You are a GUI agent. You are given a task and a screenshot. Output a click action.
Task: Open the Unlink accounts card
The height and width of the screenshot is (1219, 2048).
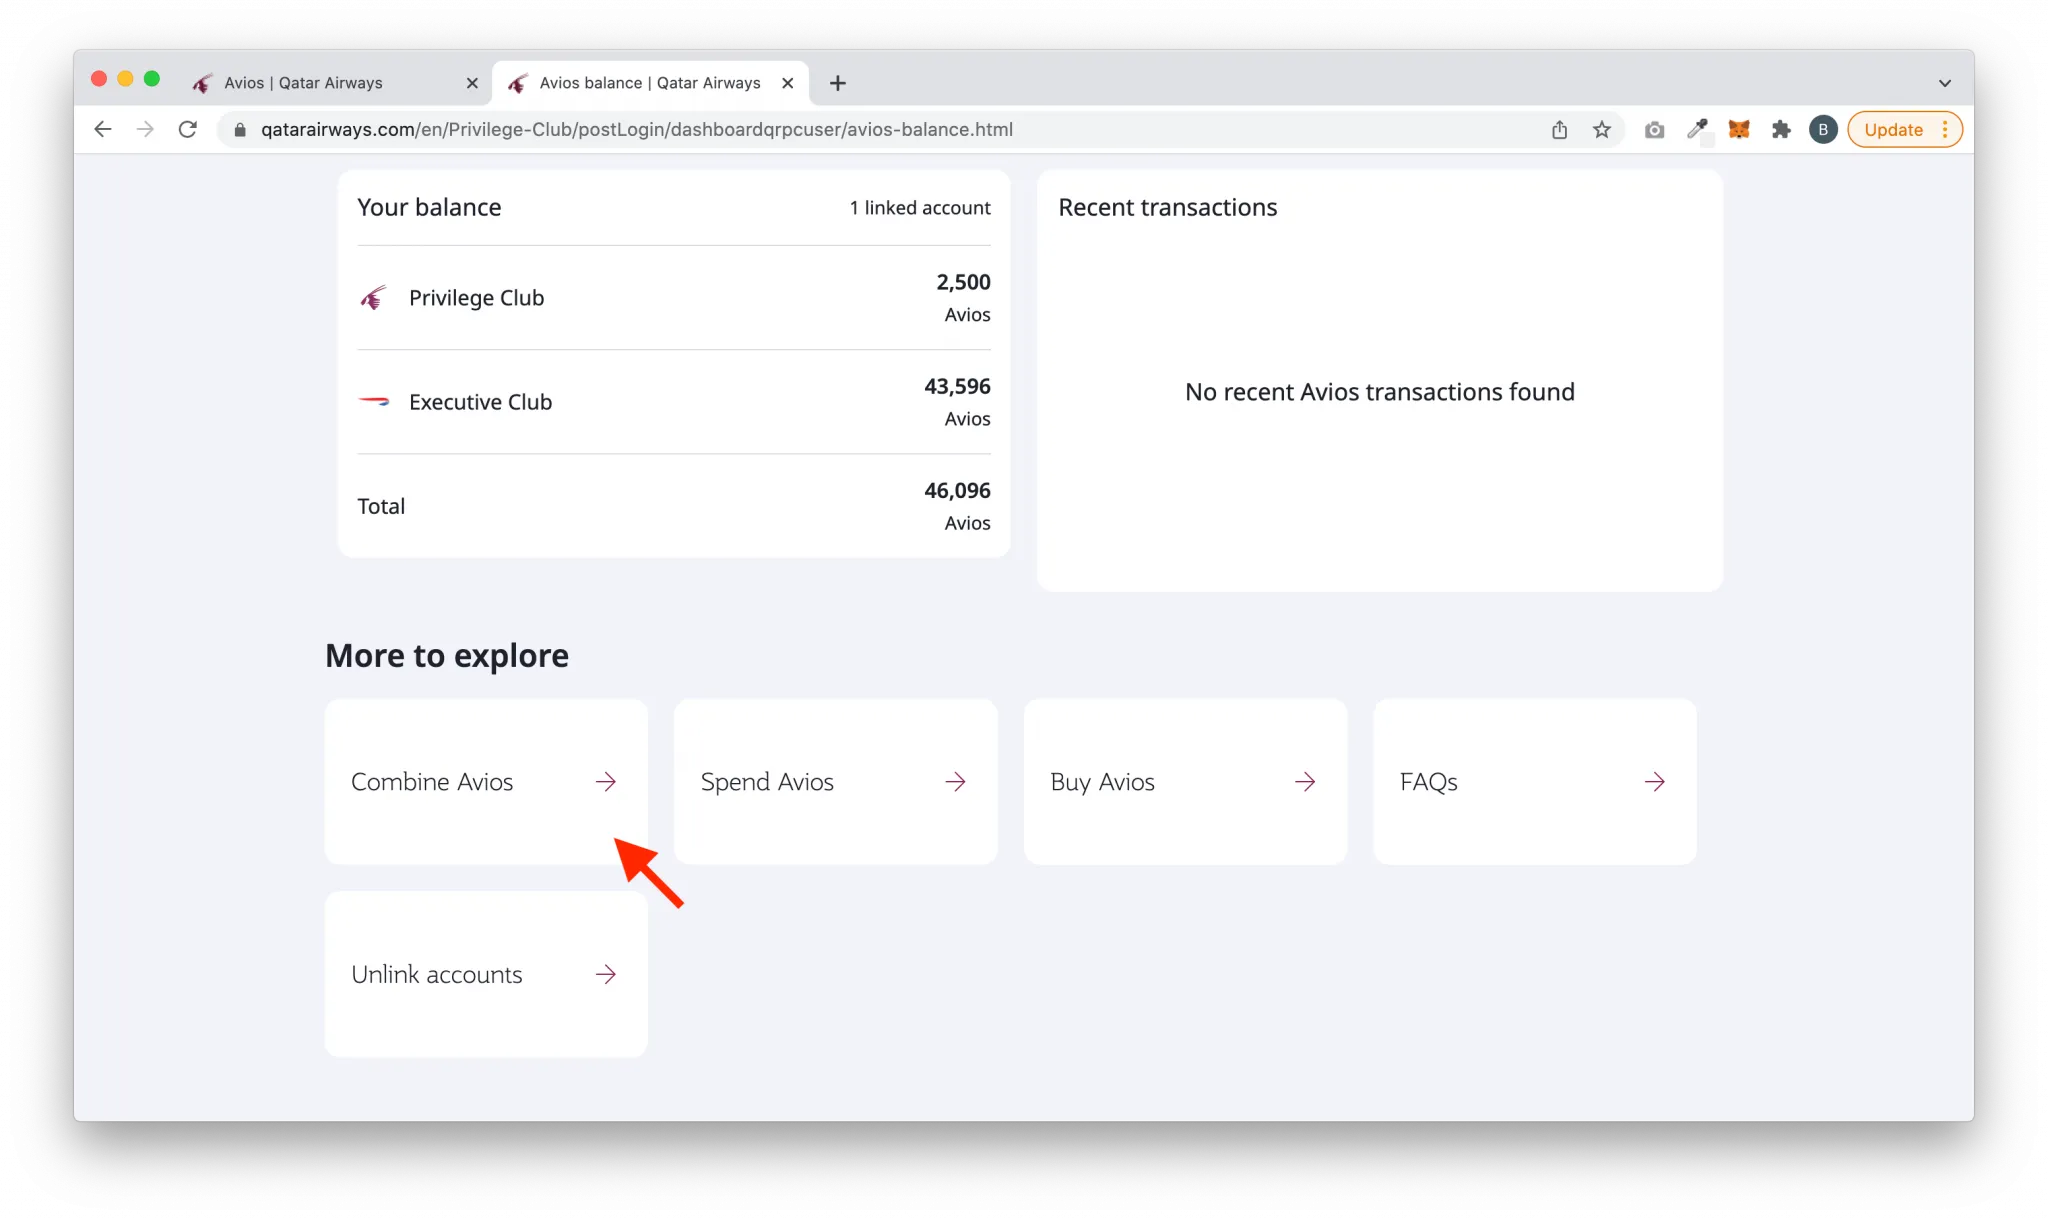(x=486, y=974)
